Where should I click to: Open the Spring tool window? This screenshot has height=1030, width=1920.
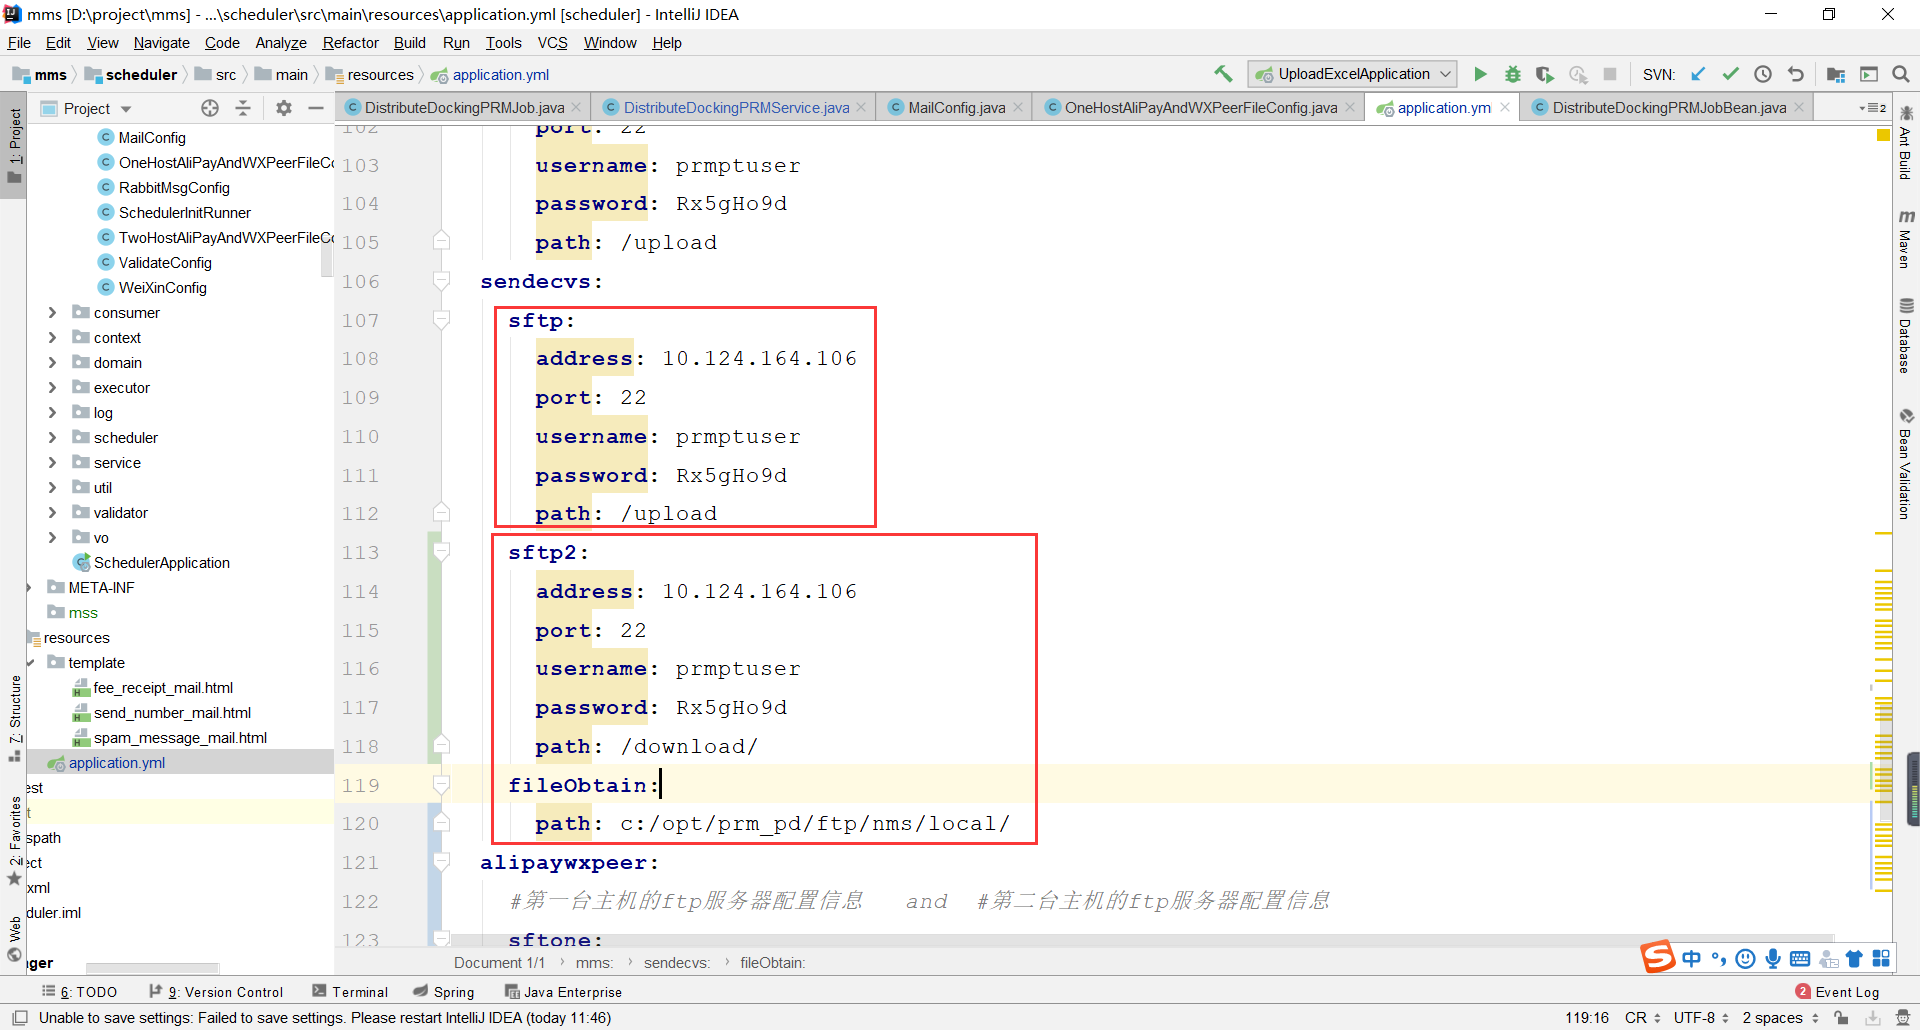(444, 992)
